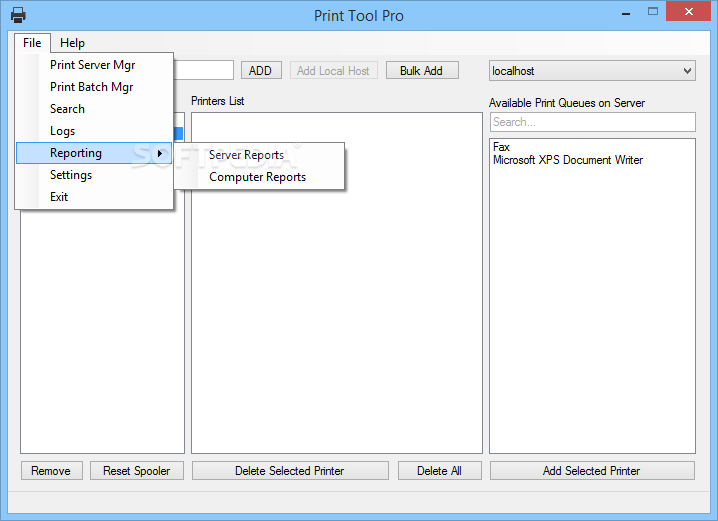Close the Print Tool Pro window

pyautogui.click(x=688, y=11)
